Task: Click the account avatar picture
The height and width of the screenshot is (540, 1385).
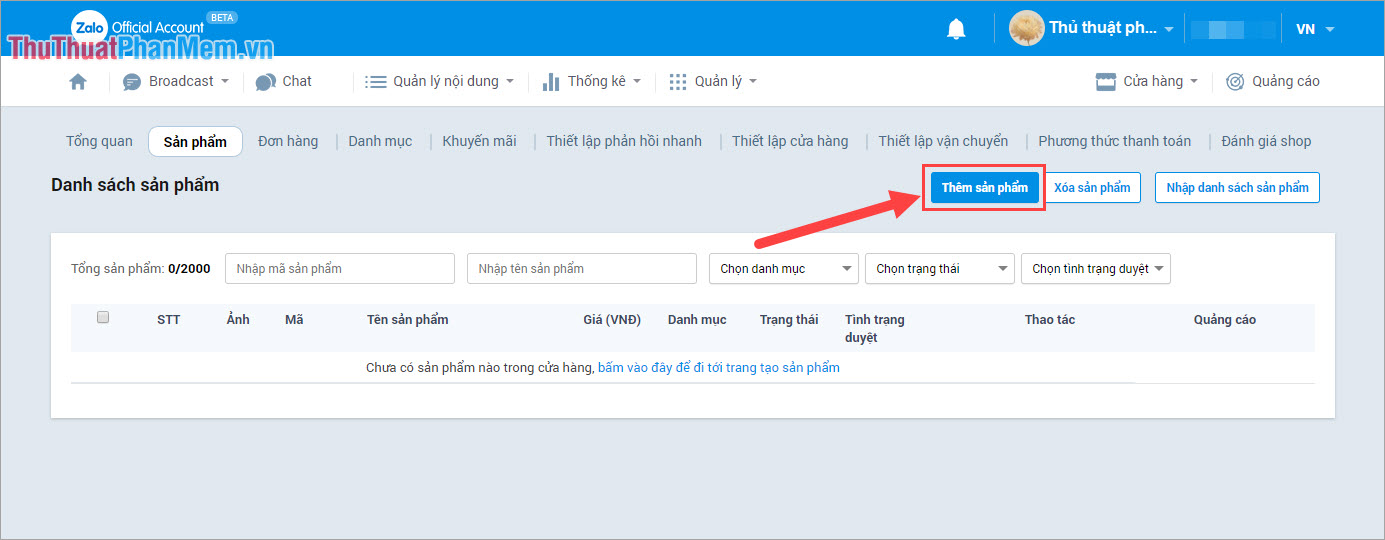Action: click(x=1026, y=28)
